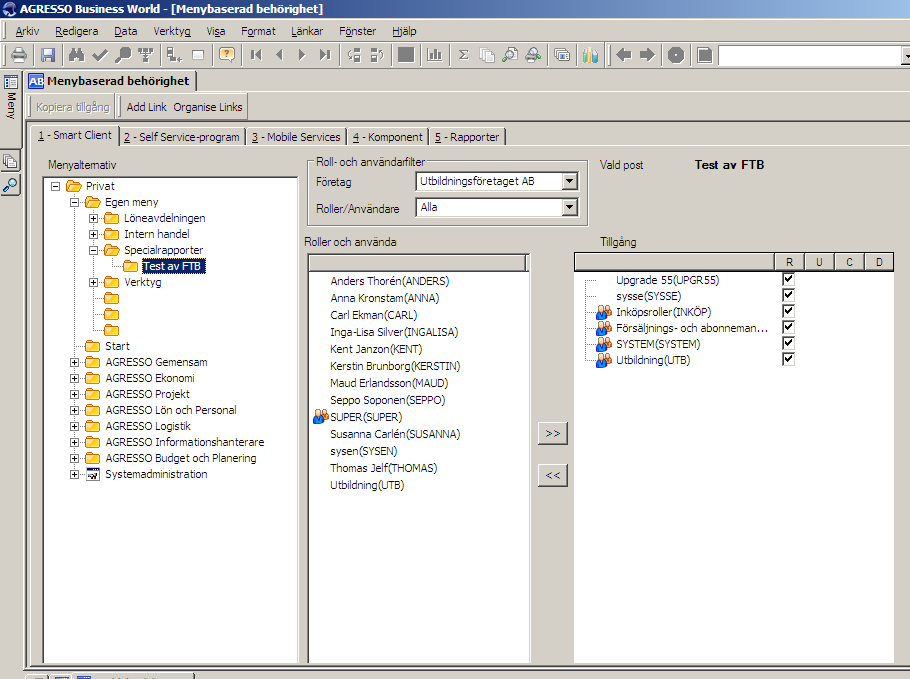This screenshot has height=679, width=910.
Task: Click Kopiera tillgång button
Action: click(73, 107)
